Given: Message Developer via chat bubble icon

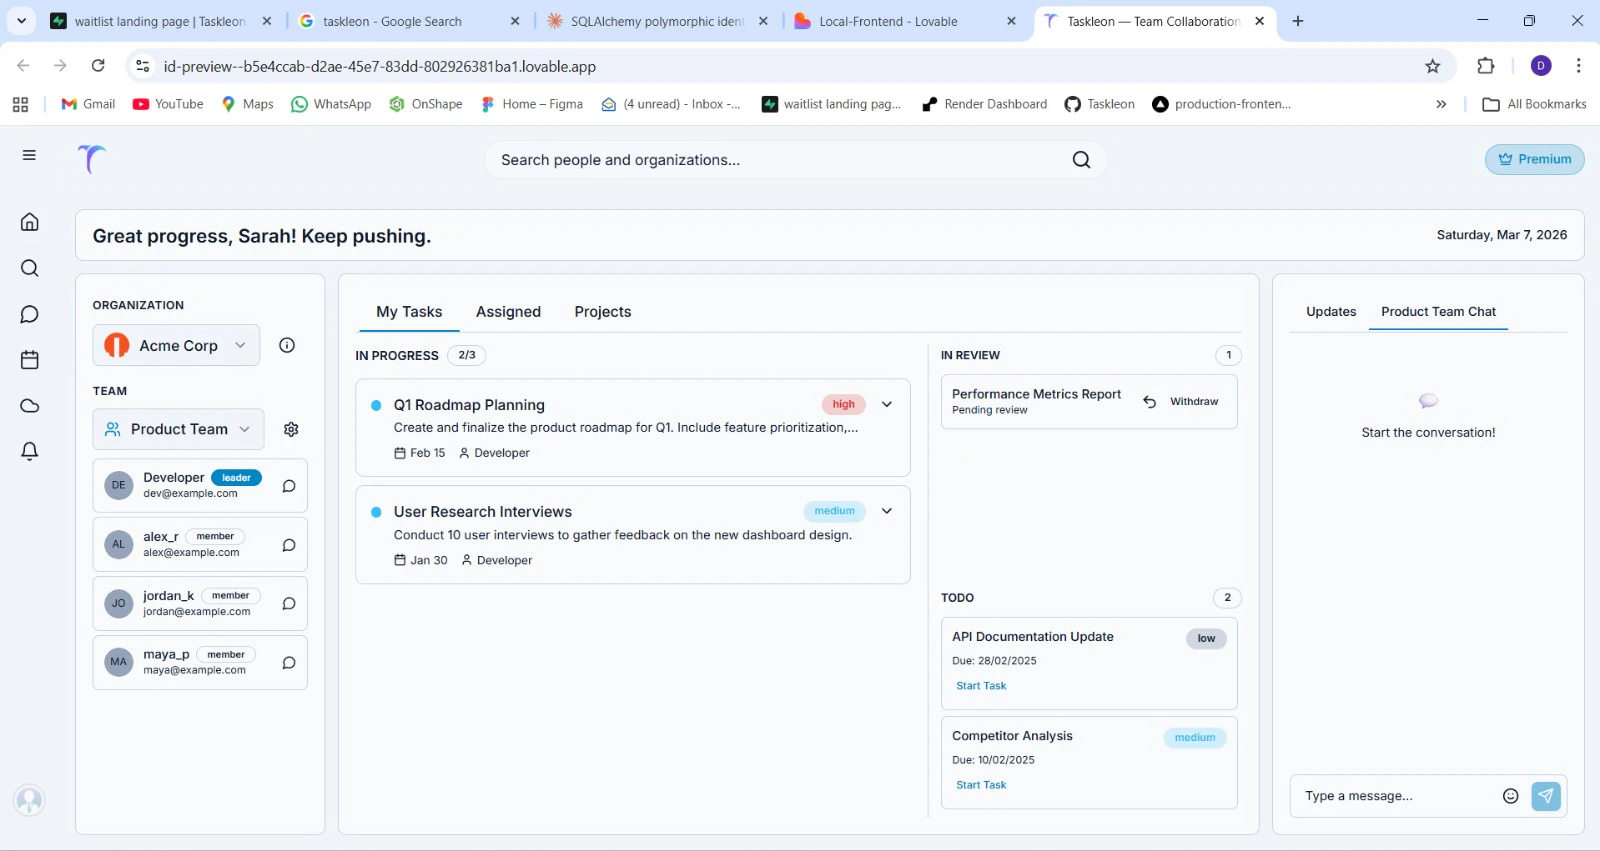Looking at the screenshot, I should pos(288,486).
